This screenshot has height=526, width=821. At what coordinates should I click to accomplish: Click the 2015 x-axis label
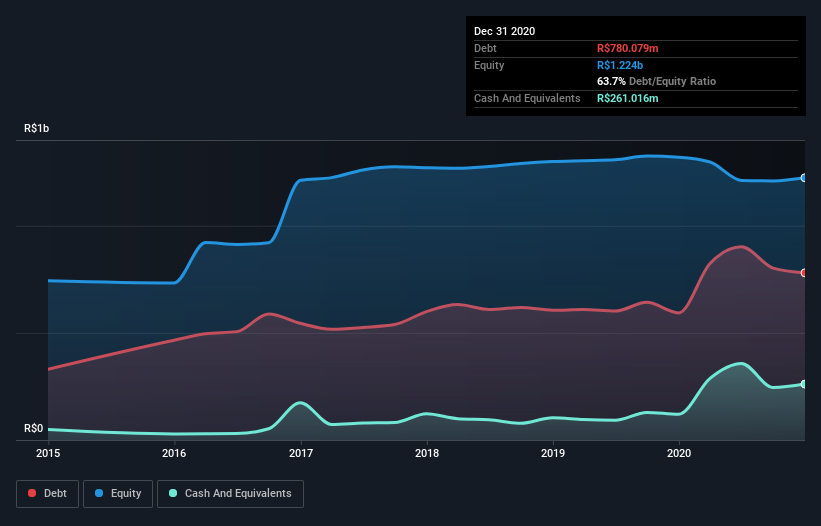48,453
